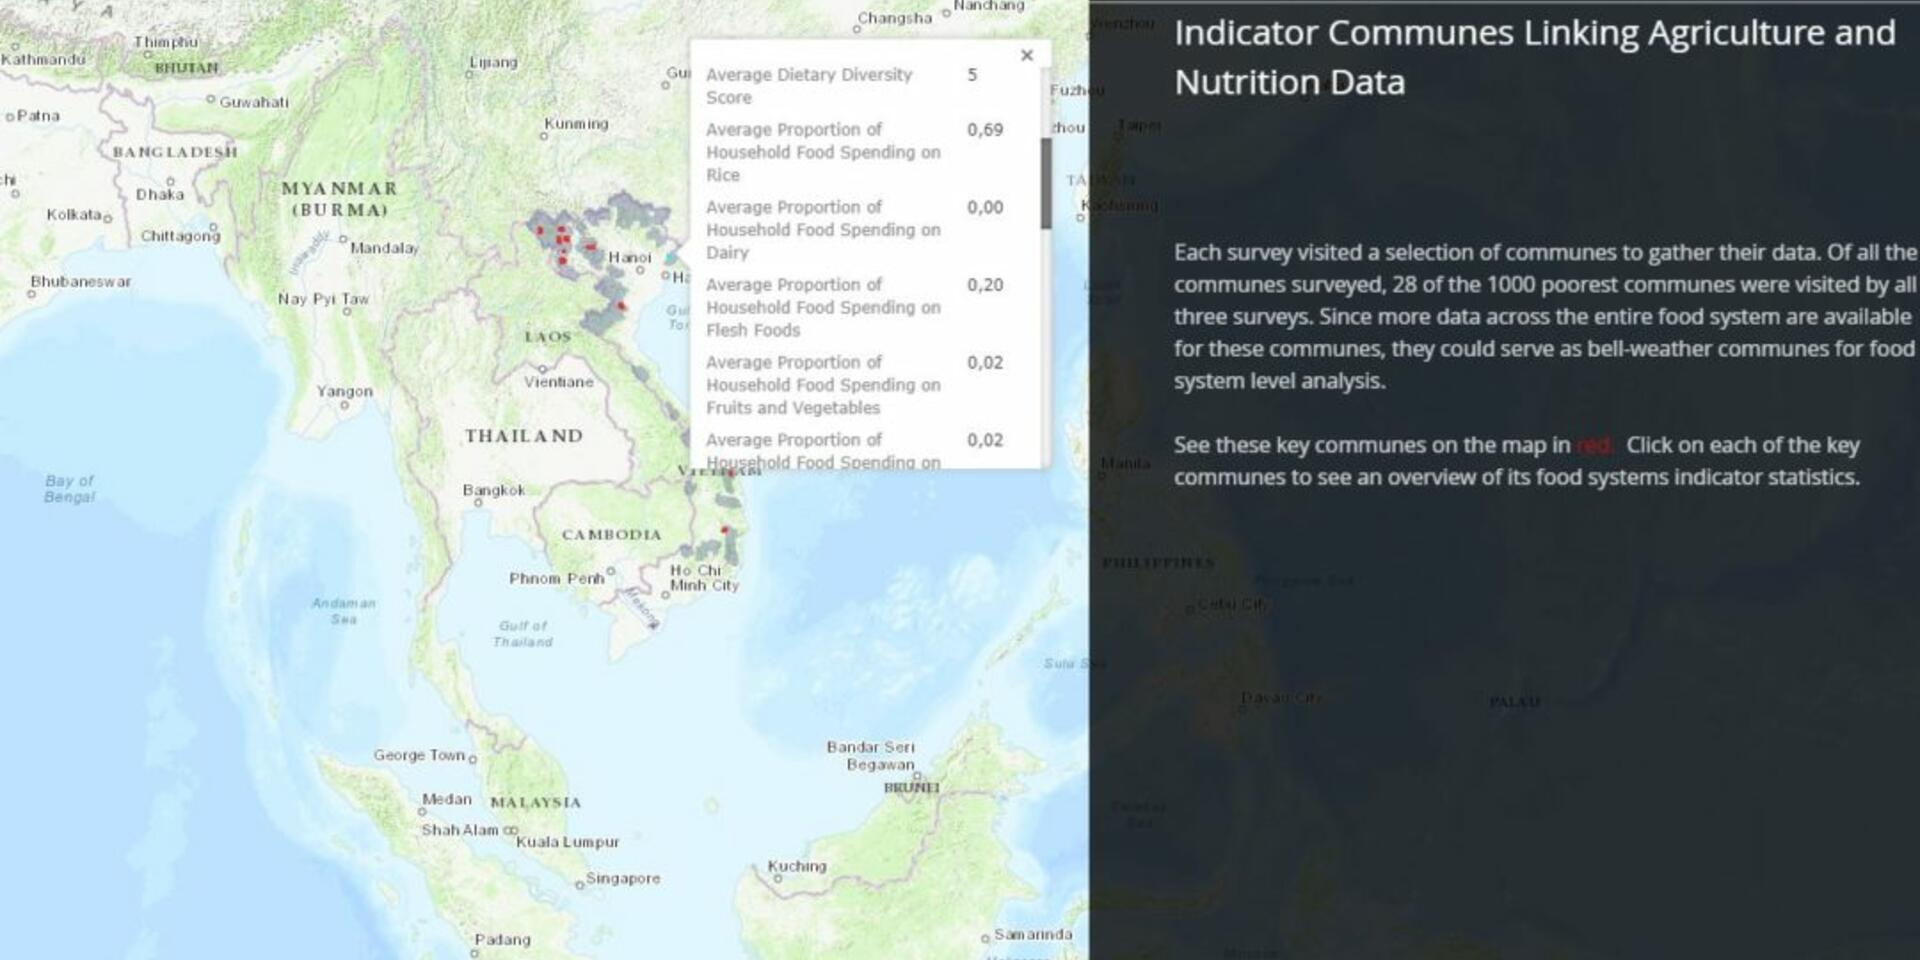Click the Kuching map label
This screenshot has width=1920, height=960.
coord(797,866)
